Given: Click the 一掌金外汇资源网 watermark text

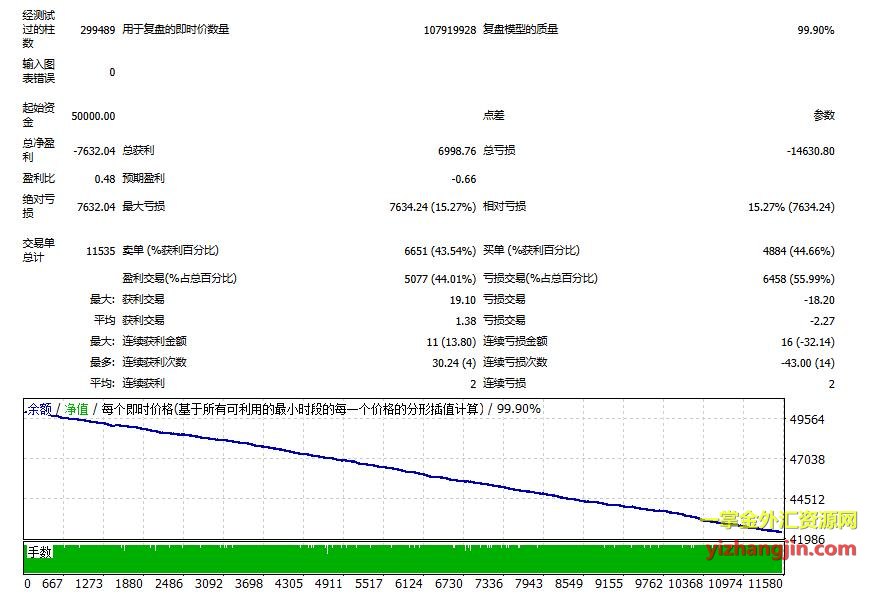Looking at the screenshot, I should point(780,521).
